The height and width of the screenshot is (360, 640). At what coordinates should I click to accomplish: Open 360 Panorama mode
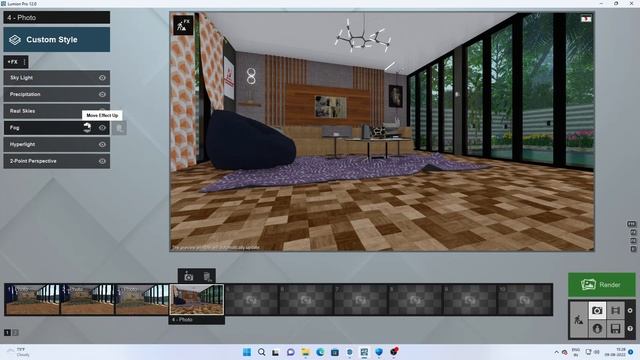click(597, 329)
